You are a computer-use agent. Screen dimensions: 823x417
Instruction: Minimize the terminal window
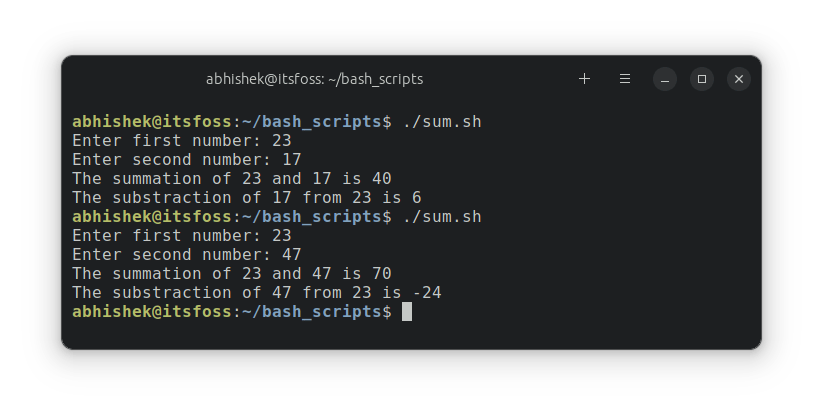666,78
